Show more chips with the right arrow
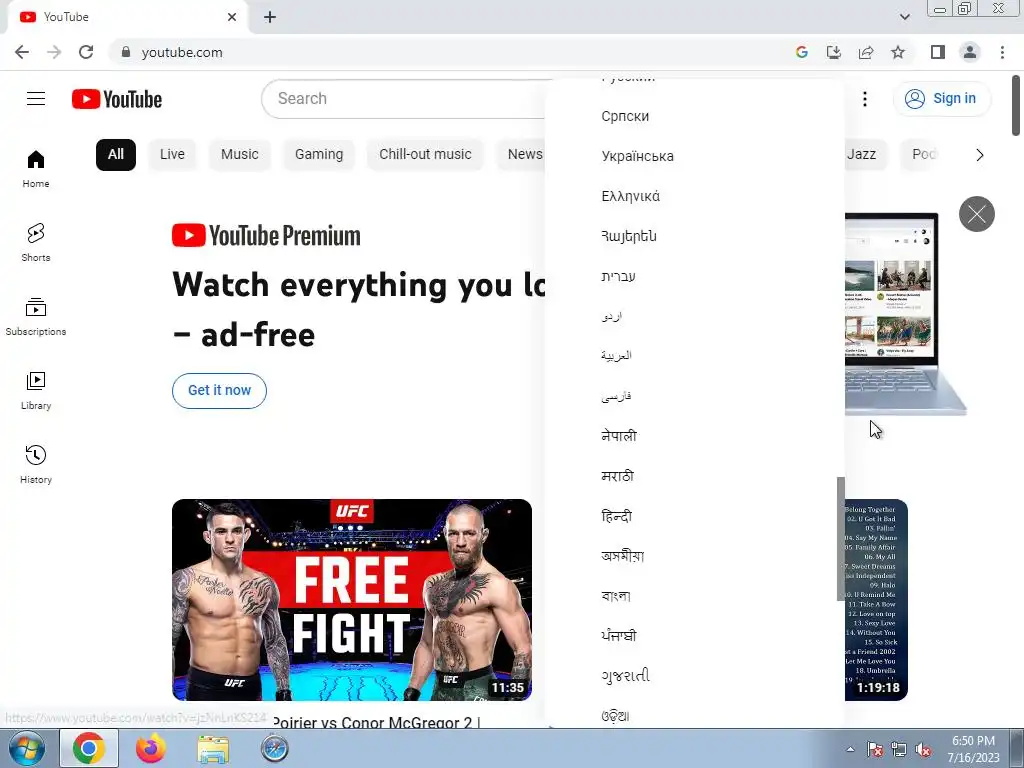This screenshot has width=1024, height=768. (x=980, y=155)
